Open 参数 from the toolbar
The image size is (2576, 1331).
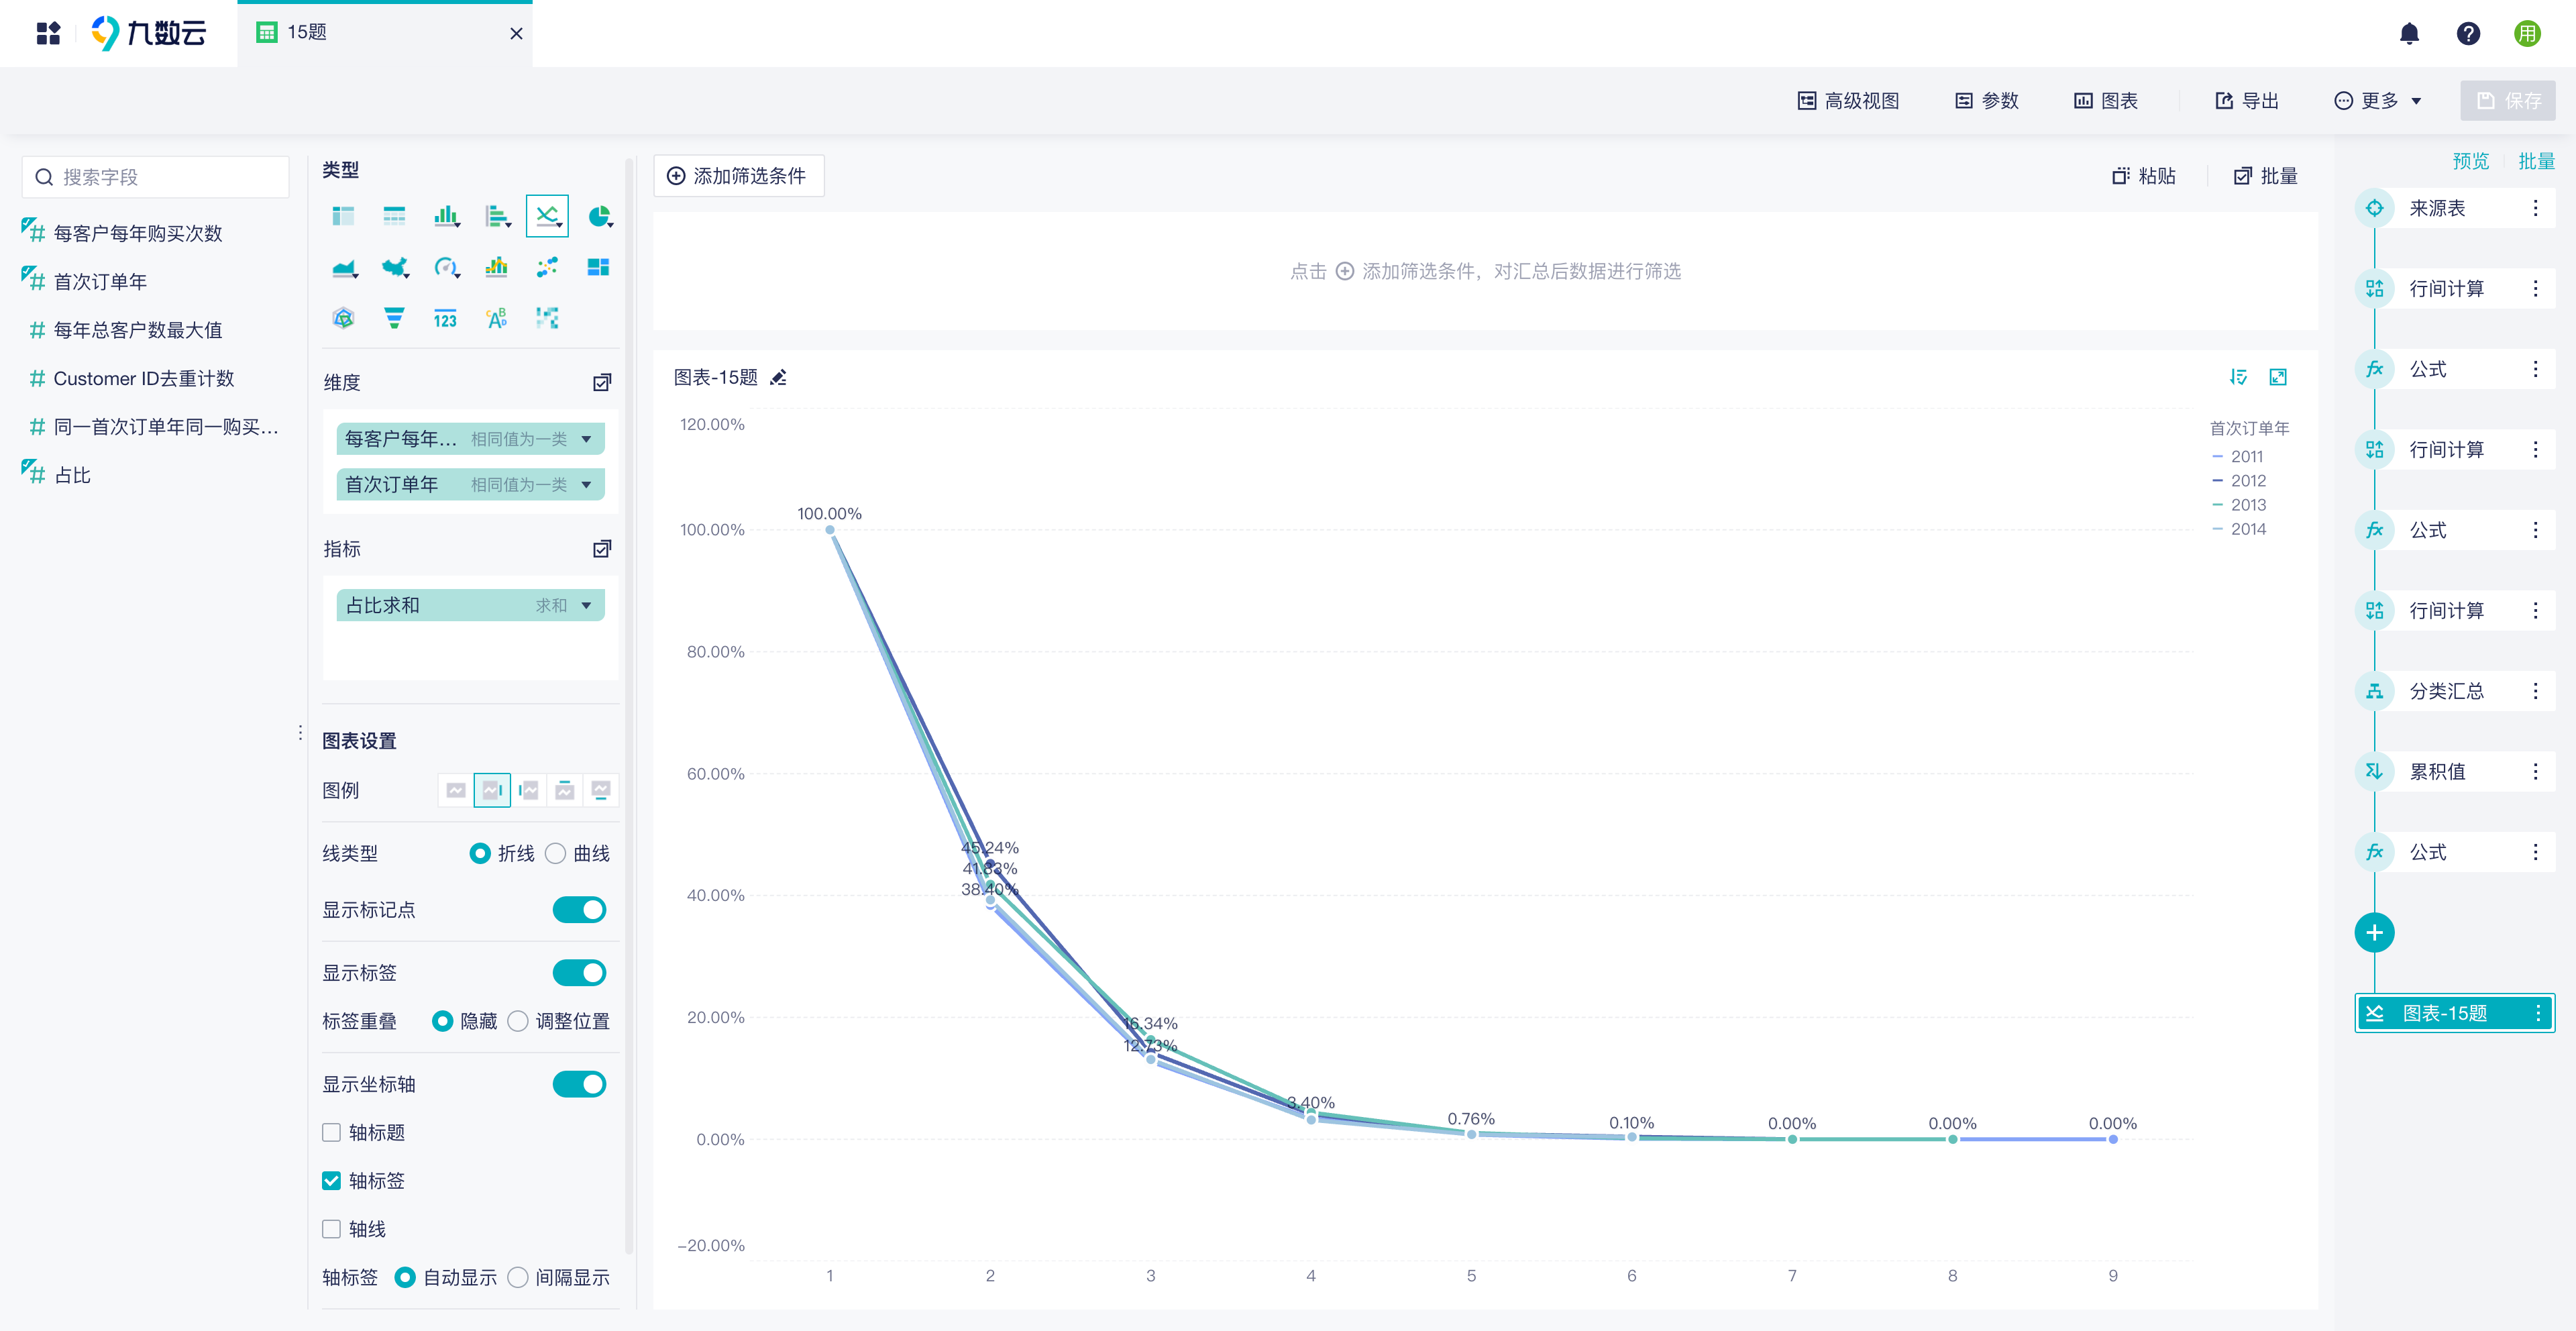tap(1987, 100)
